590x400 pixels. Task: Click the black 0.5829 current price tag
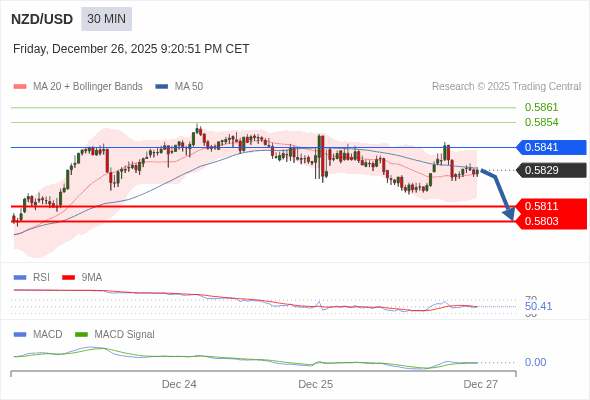pyautogui.click(x=551, y=170)
